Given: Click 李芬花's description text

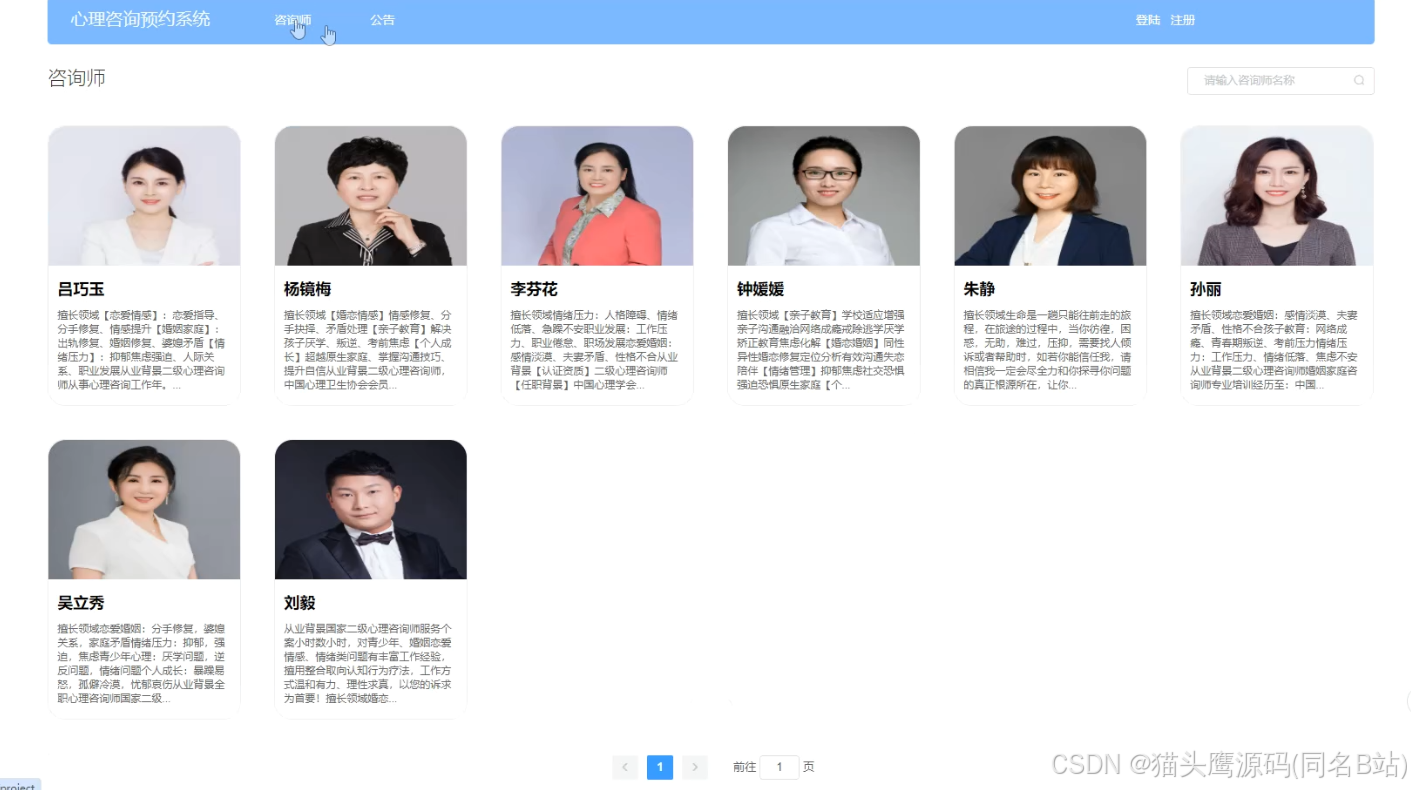Looking at the screenshot, I should tap(595, 350).
